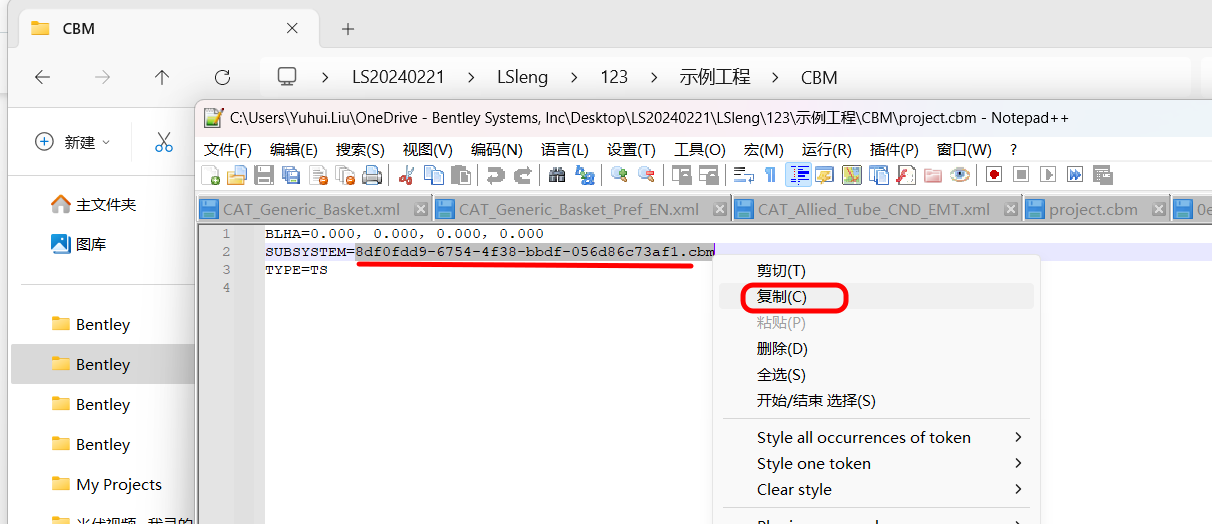Click the macro Playback icon
The width and height of the screenshot is (1212, 524).
coord(1048,175)
